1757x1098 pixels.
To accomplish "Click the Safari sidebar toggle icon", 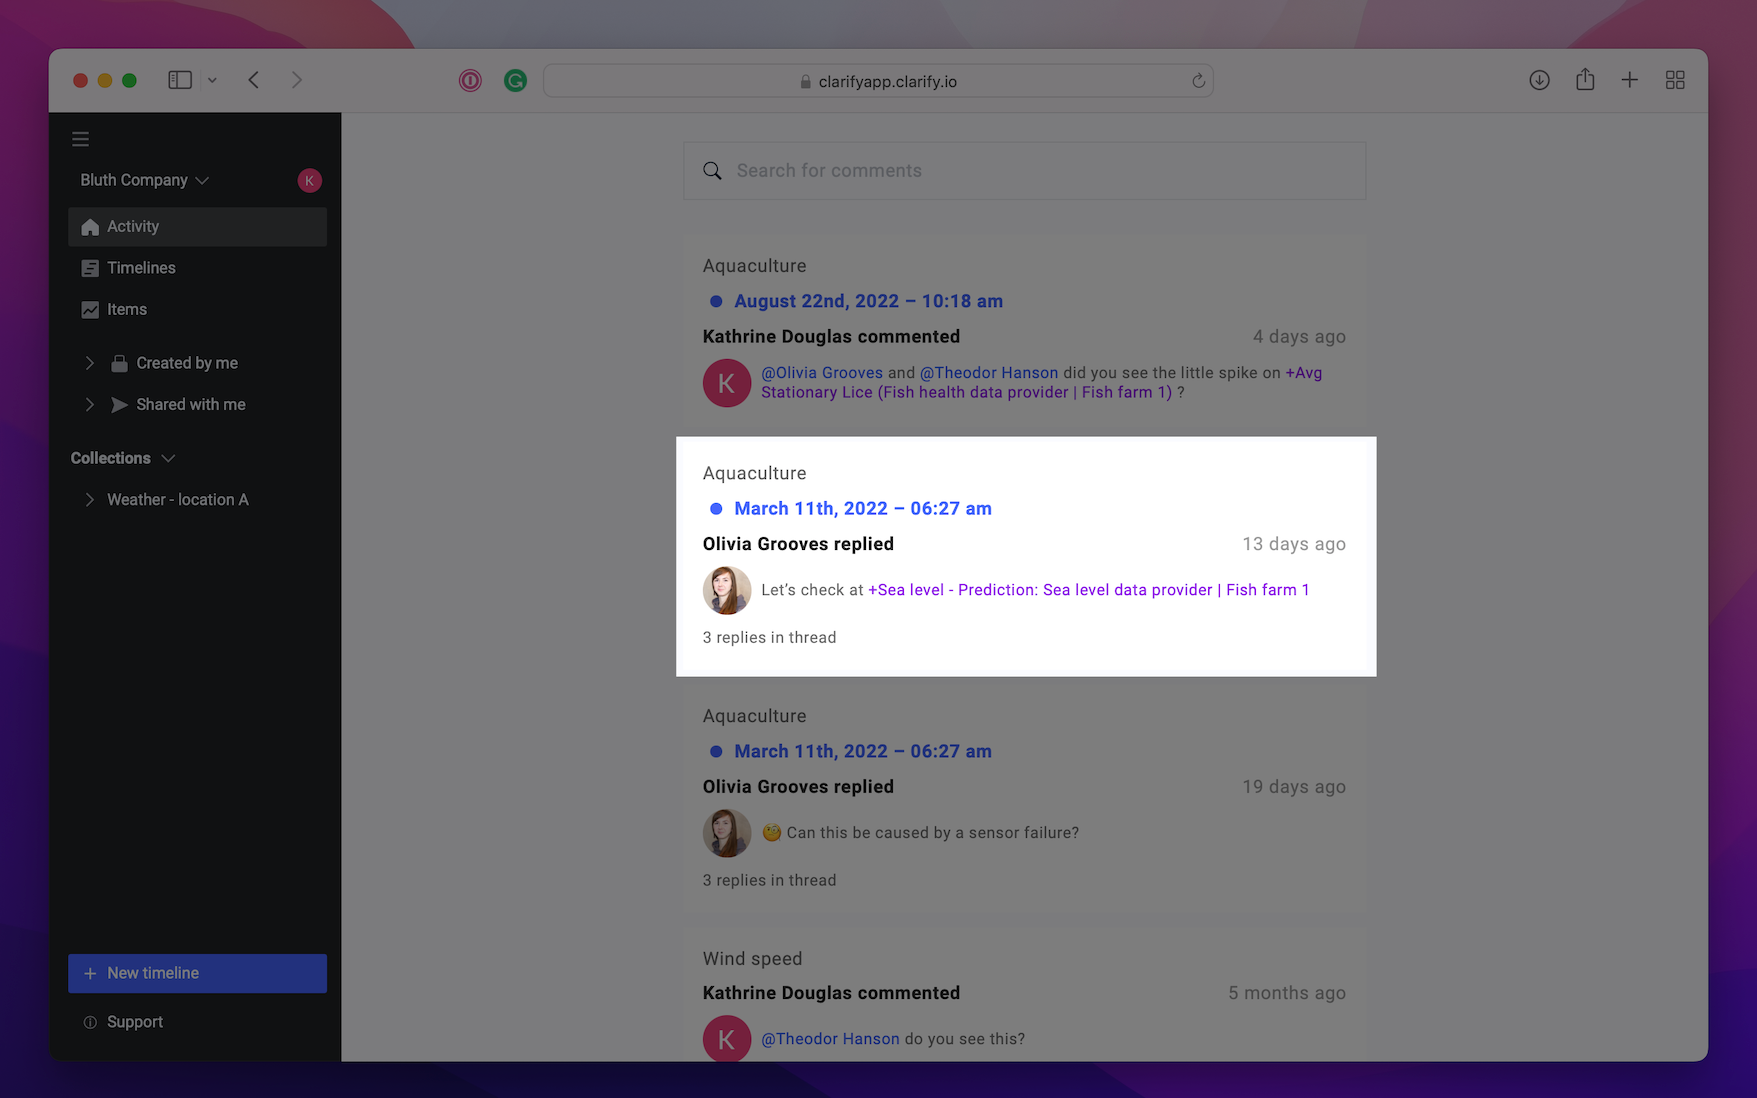I will [180, 80].
